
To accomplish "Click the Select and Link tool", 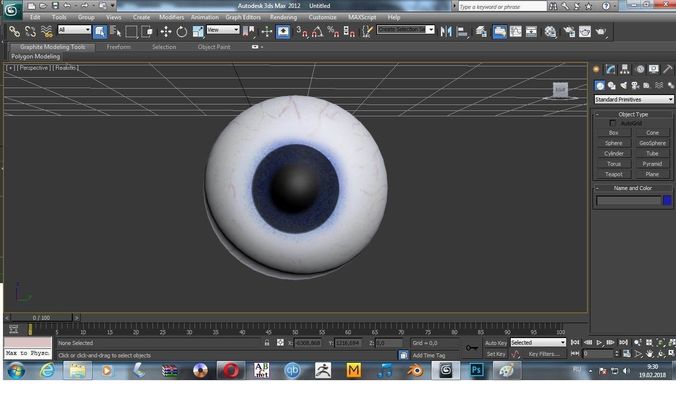I will click(x=14, y=31).
